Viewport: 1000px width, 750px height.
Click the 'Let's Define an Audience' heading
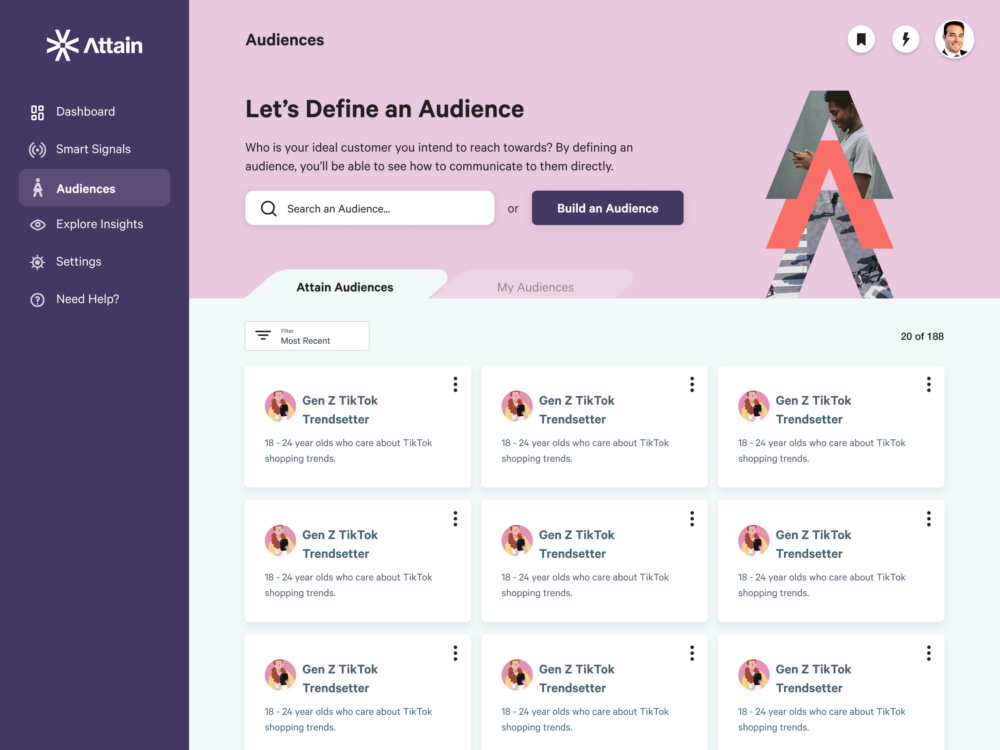coord(385,109)
